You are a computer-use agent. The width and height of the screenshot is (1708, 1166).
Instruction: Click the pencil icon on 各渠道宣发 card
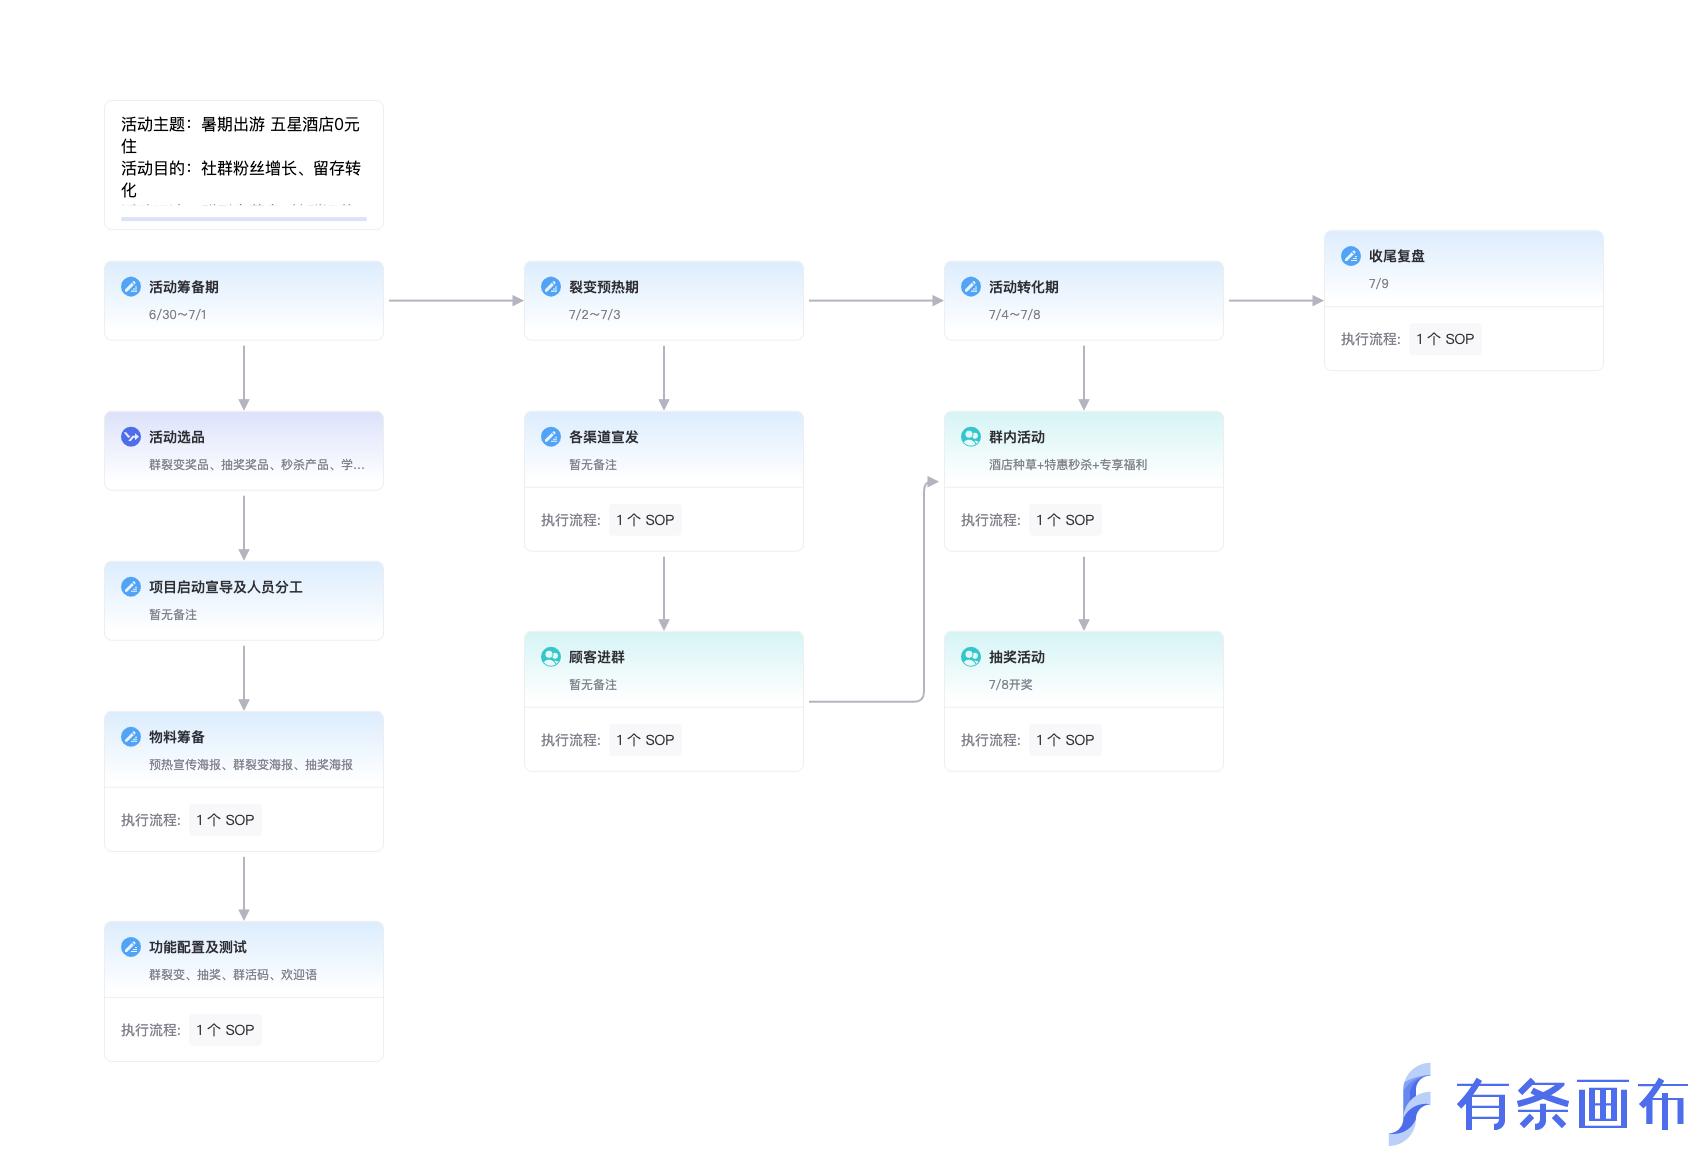[x=551, y=437]
